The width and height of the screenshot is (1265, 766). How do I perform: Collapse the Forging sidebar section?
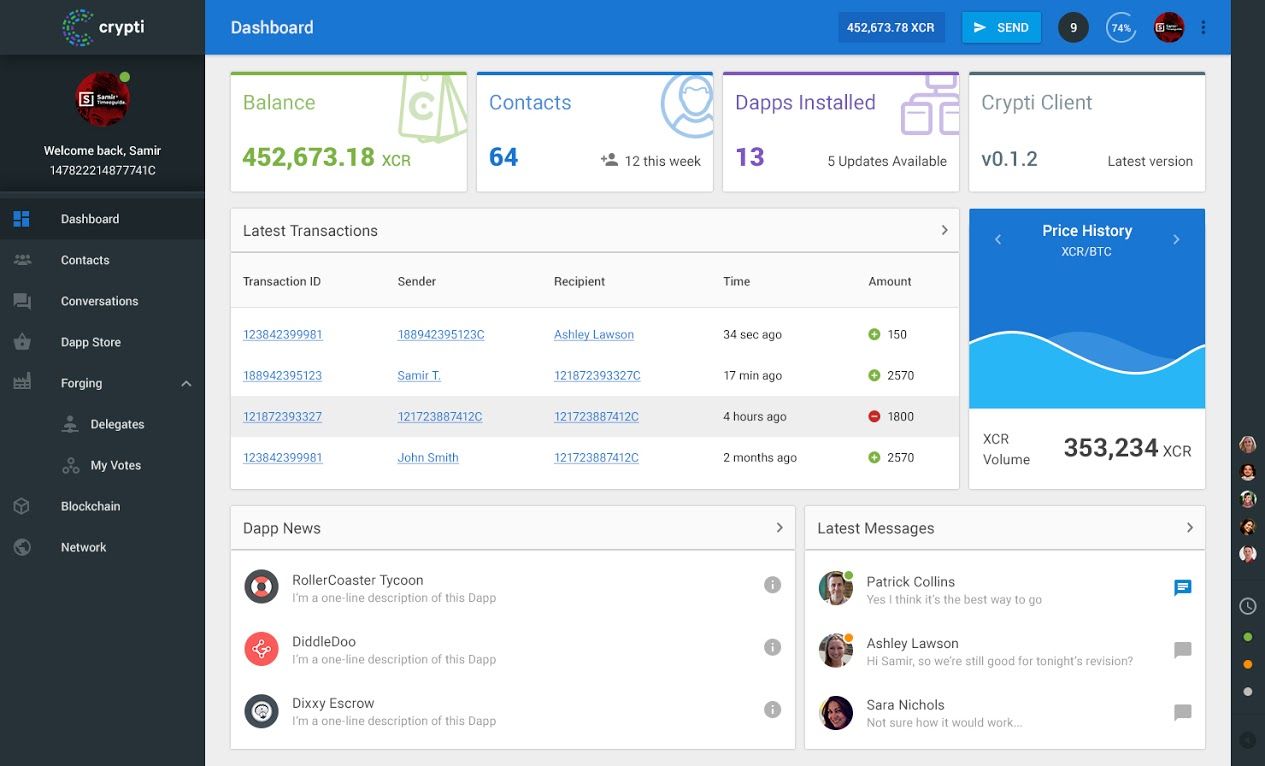pyautogui.click(x=185, y=383)
